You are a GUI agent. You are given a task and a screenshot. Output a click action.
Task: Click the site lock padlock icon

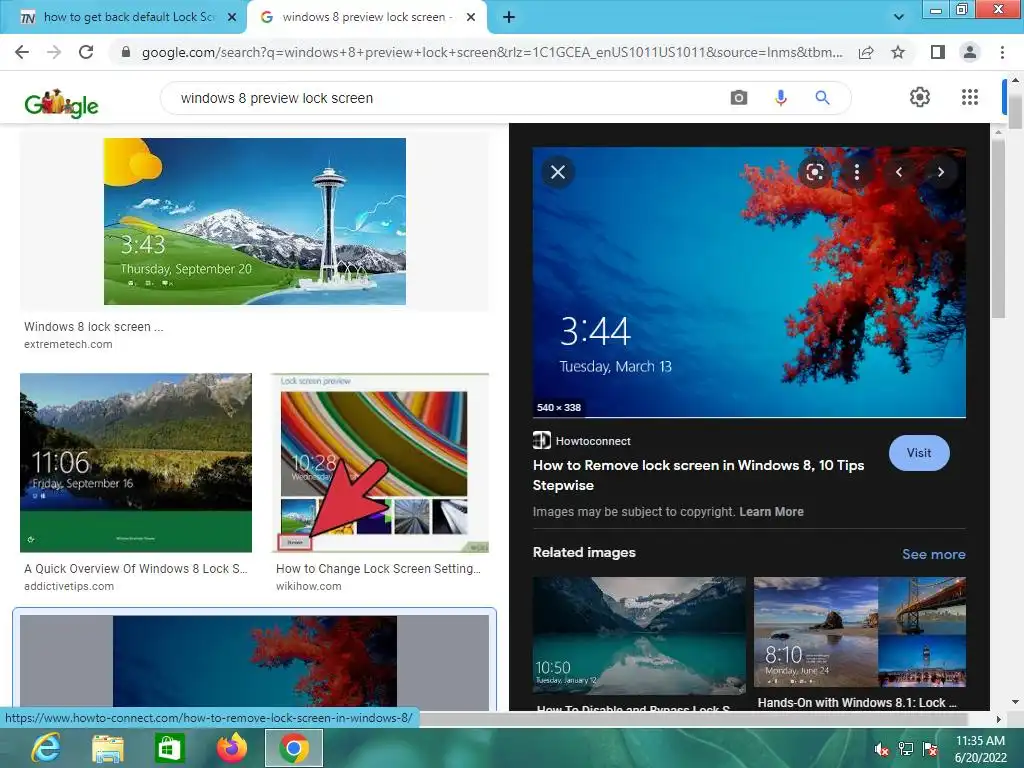[126, 52]
